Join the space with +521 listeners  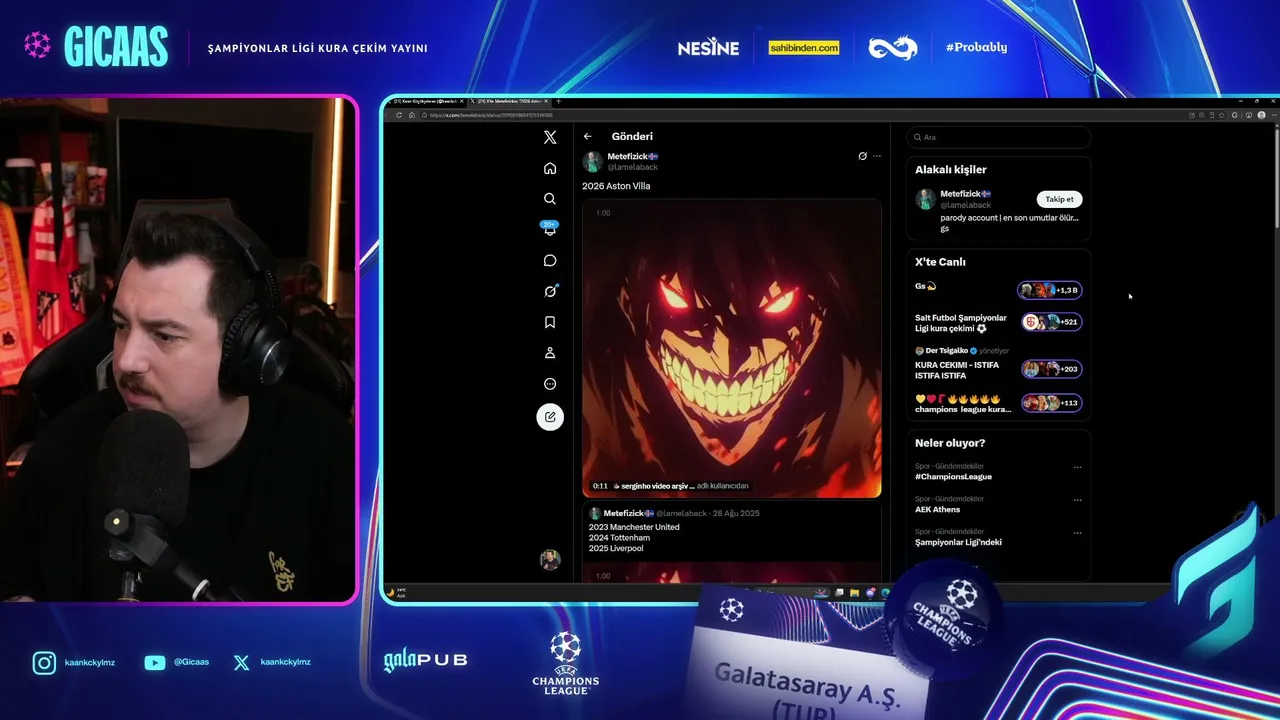[1051, 322]
